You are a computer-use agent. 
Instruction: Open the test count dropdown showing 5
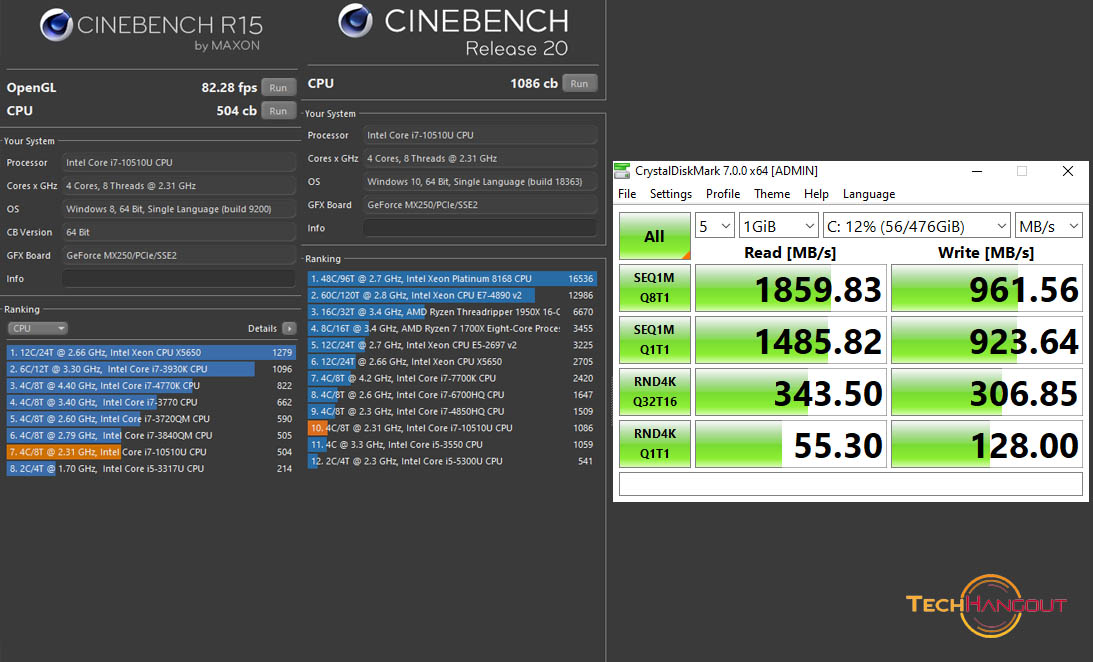(714, 226)
